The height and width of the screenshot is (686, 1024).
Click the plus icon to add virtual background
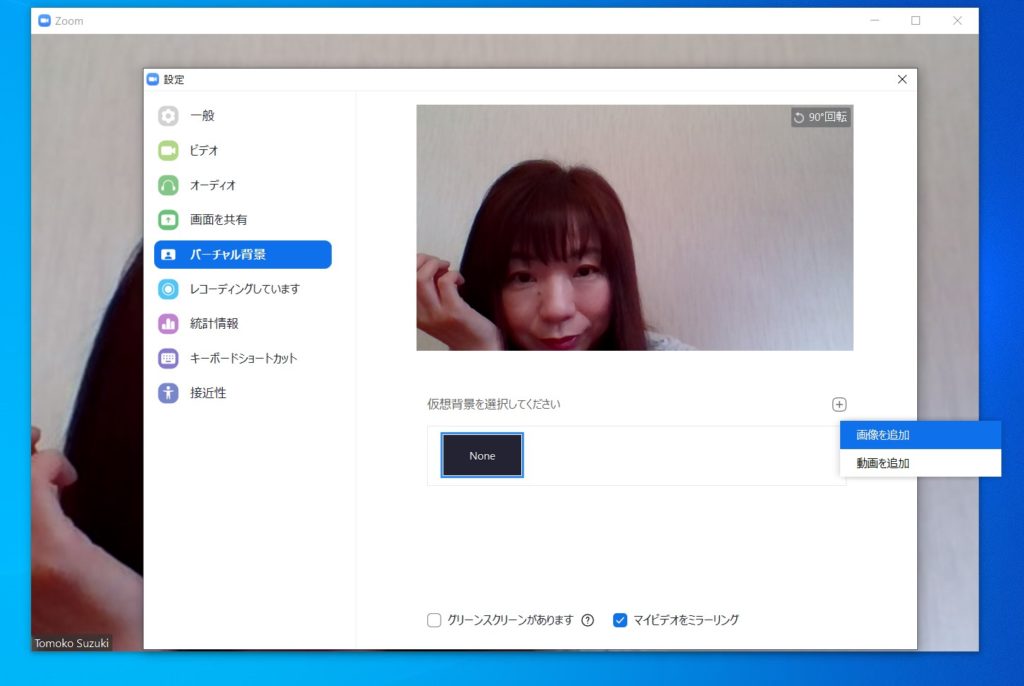[x=839, y=404]
